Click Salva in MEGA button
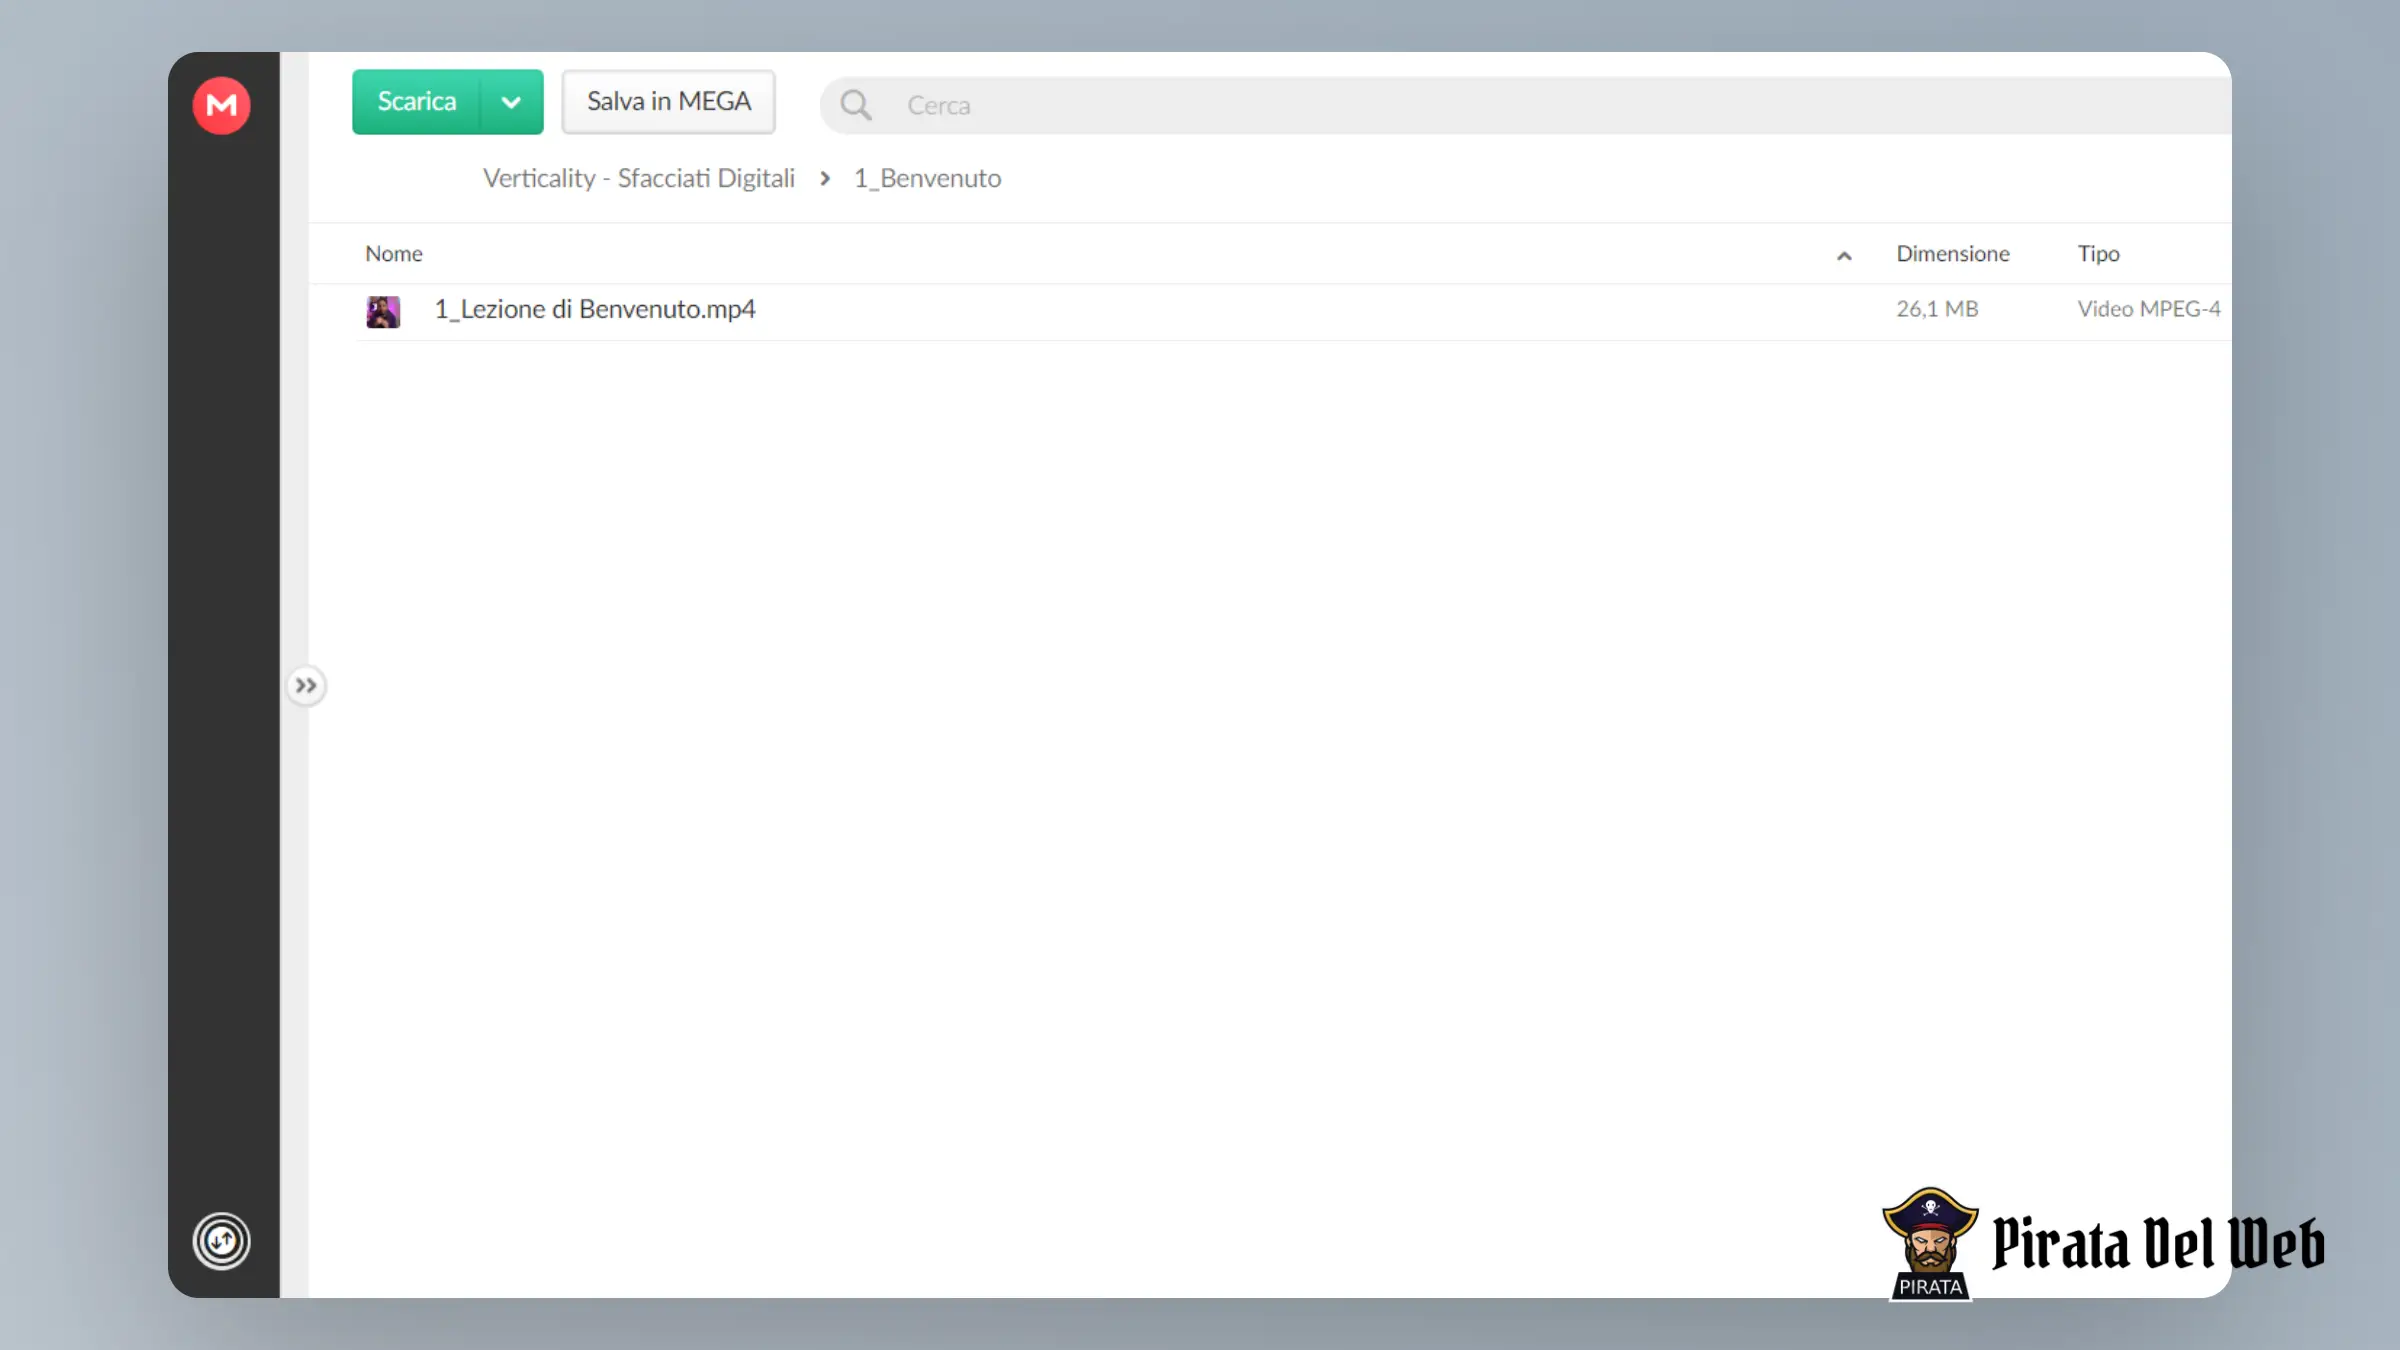The width and height of the screenshot is (2400, 1350). coord(668,102)
